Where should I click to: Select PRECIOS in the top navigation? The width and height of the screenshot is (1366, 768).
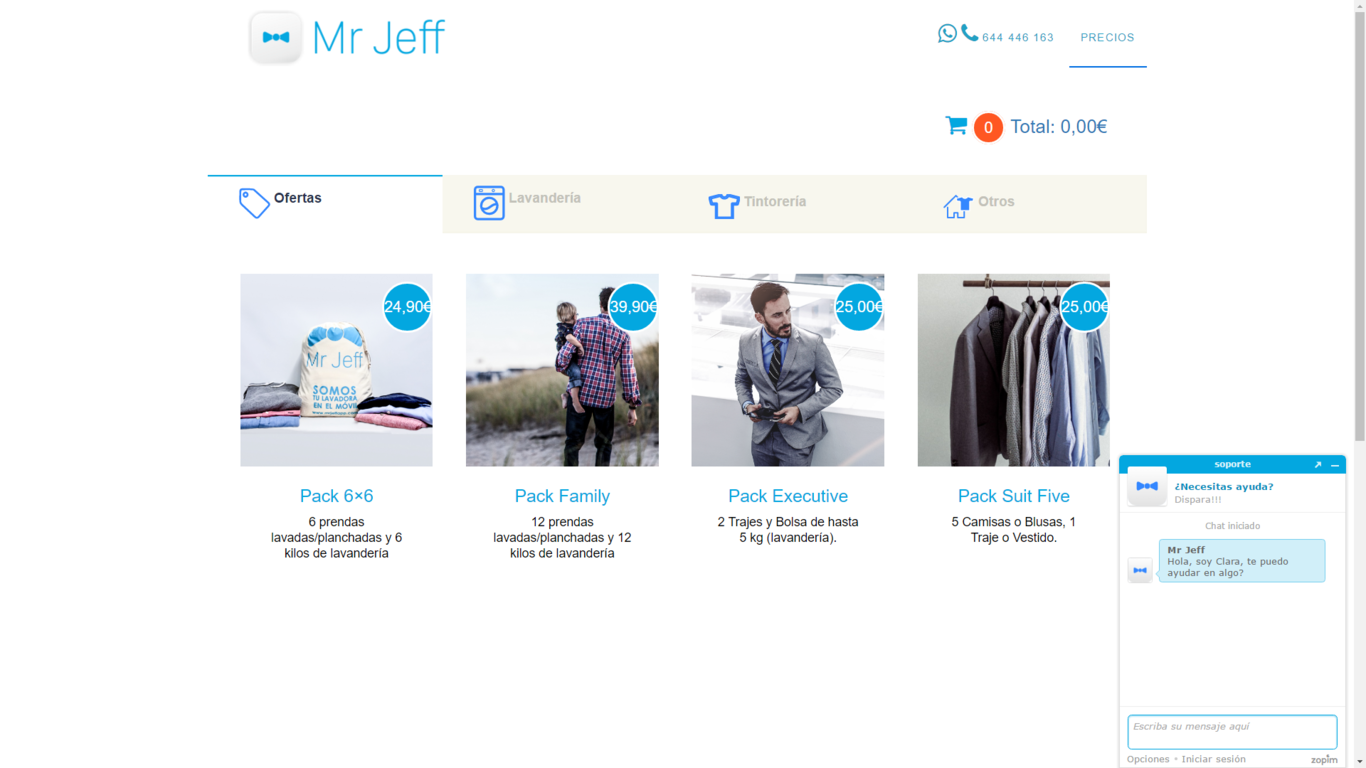click(x=1107, y=37)
